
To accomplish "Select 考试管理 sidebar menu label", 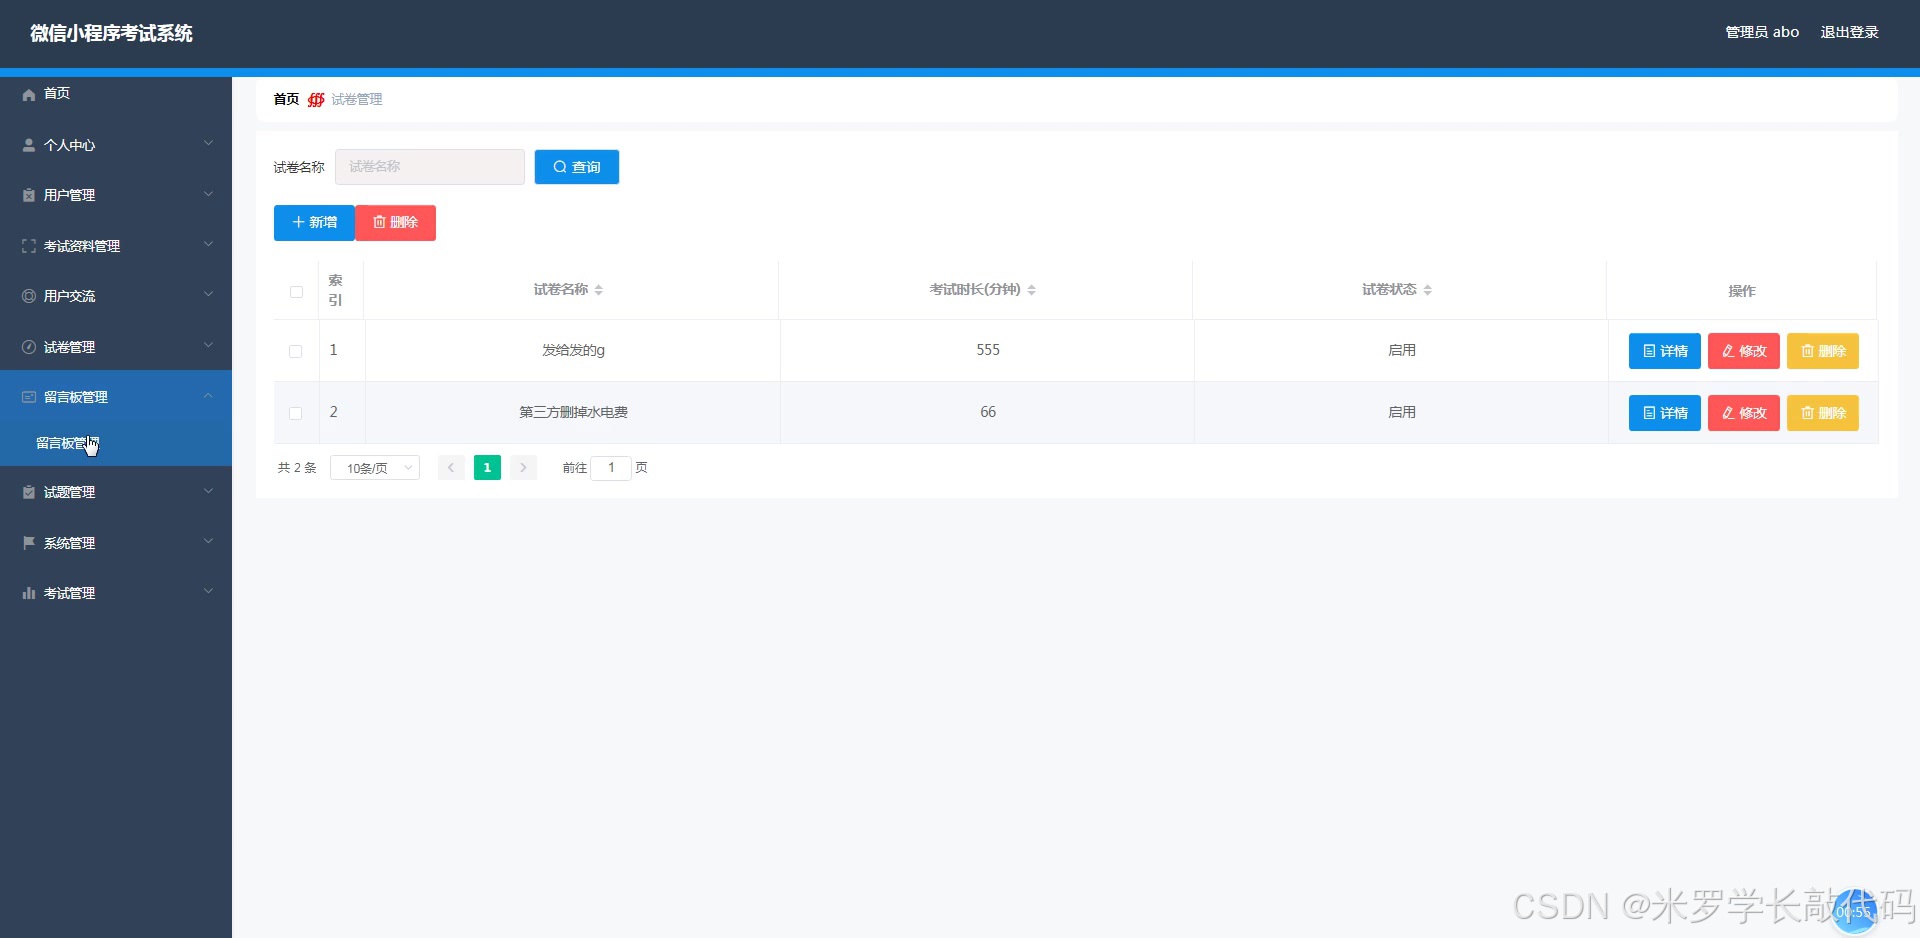I will tap(69, 593).
